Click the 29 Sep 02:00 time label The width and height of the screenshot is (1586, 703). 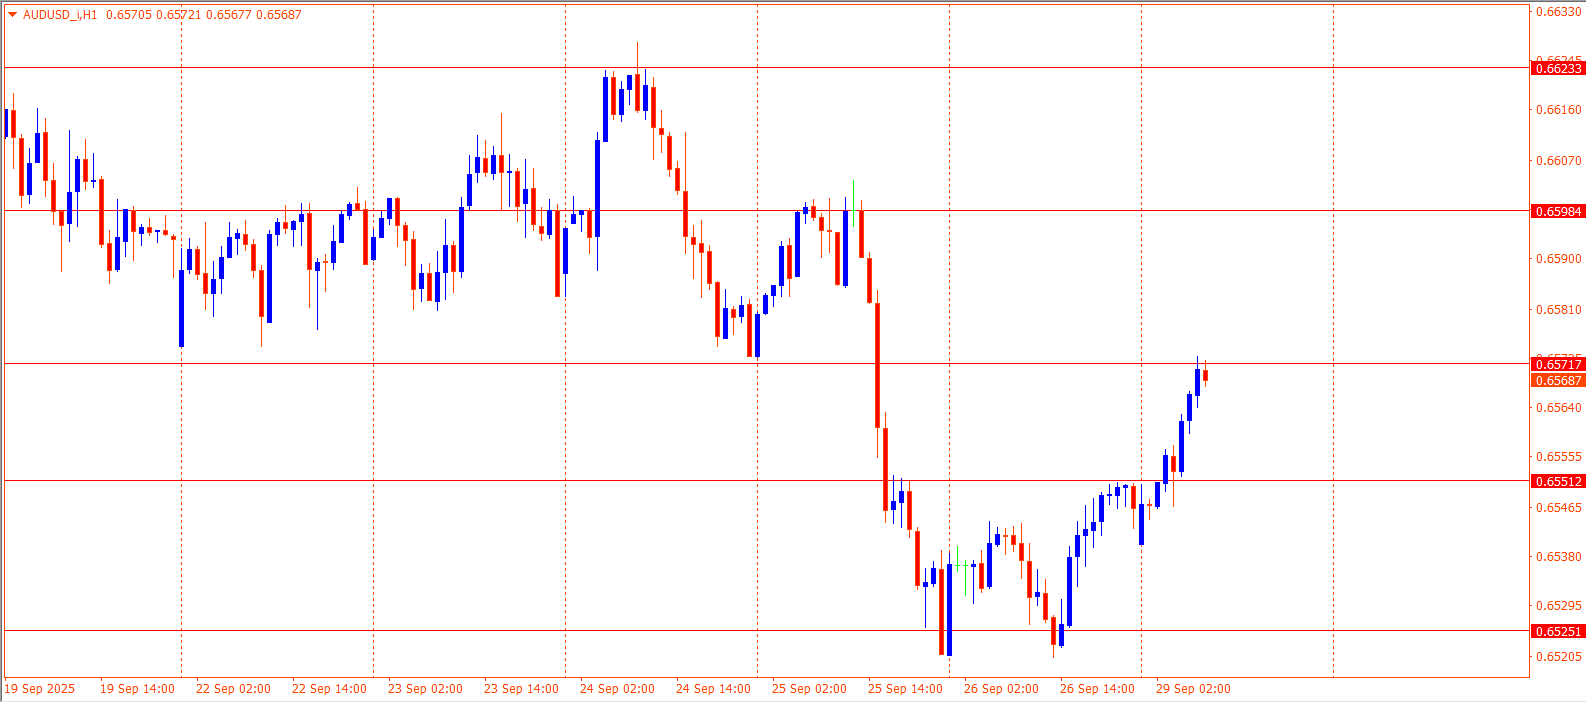[x=1193, y=689]
